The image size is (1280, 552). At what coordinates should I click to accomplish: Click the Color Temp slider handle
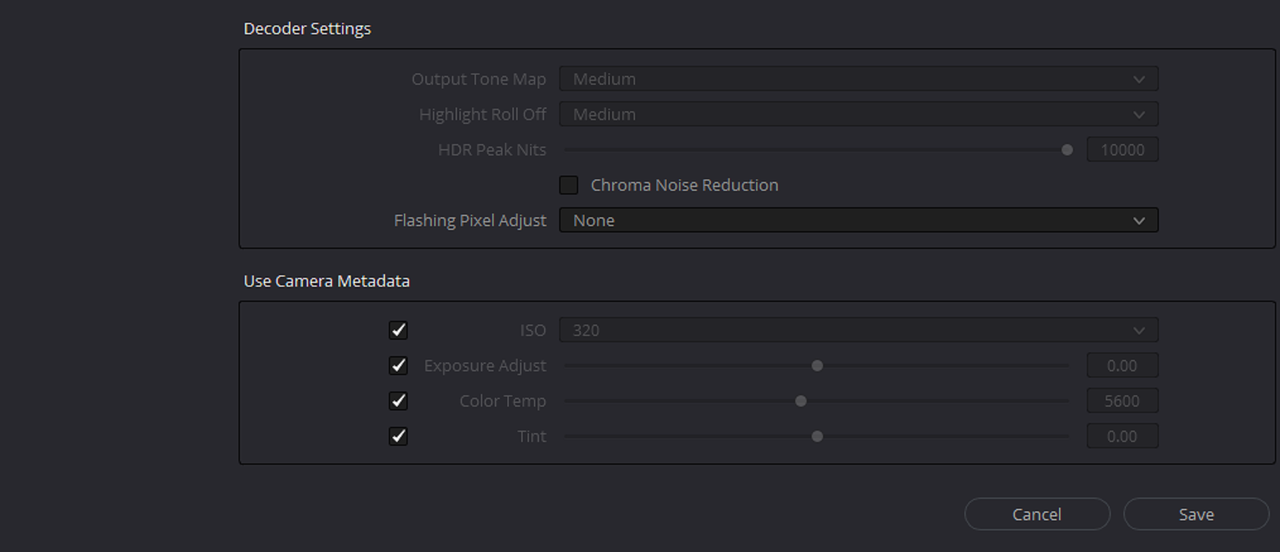pyautogui.click(x=801, y=401)
